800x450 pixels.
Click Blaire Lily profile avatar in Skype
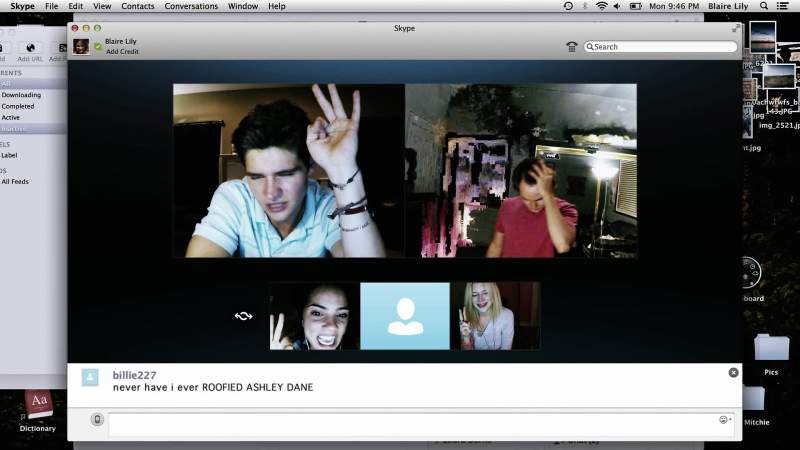(x=81, y=46)
